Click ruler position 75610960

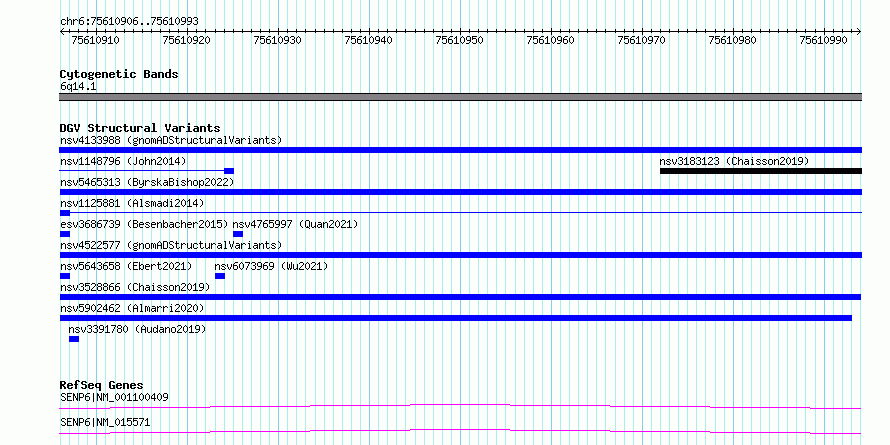(x=551, y=40)
